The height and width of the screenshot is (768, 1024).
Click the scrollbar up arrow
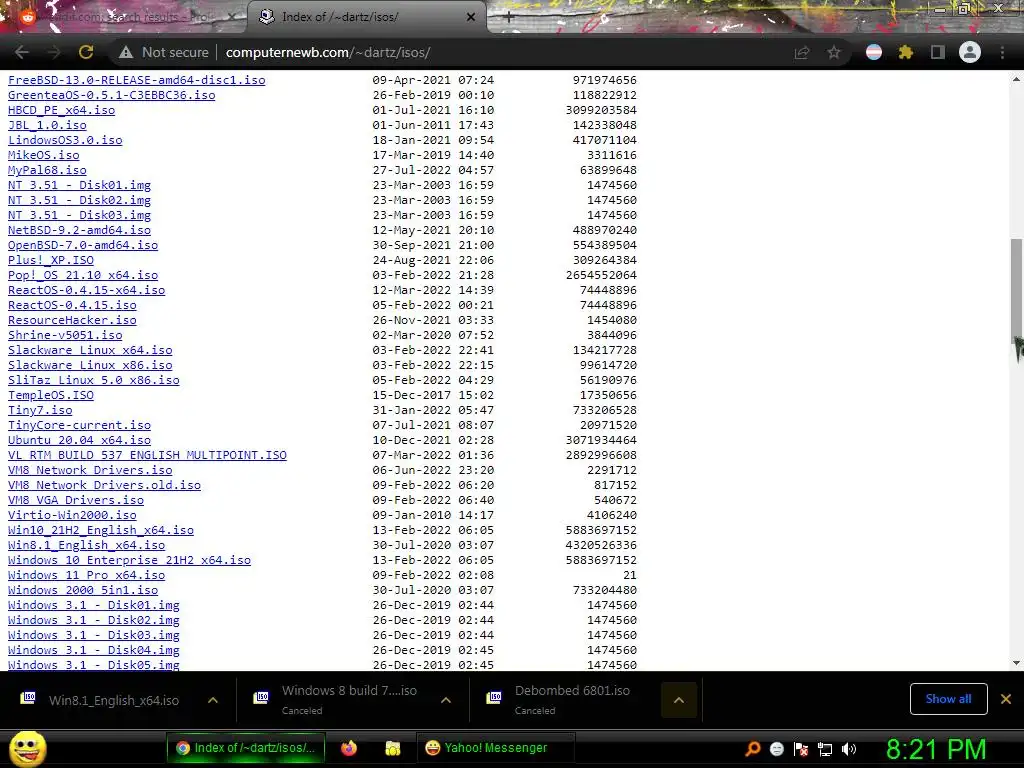(x=1016, y=79)
